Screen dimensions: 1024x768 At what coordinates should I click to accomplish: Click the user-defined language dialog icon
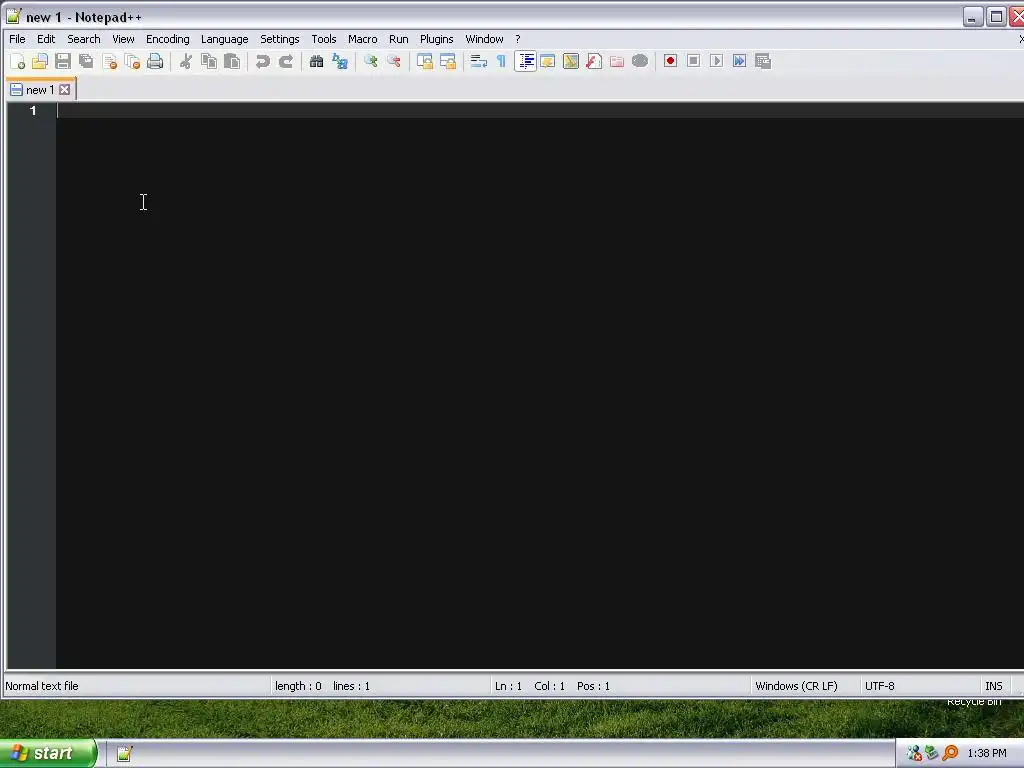[x=548, y=61]
